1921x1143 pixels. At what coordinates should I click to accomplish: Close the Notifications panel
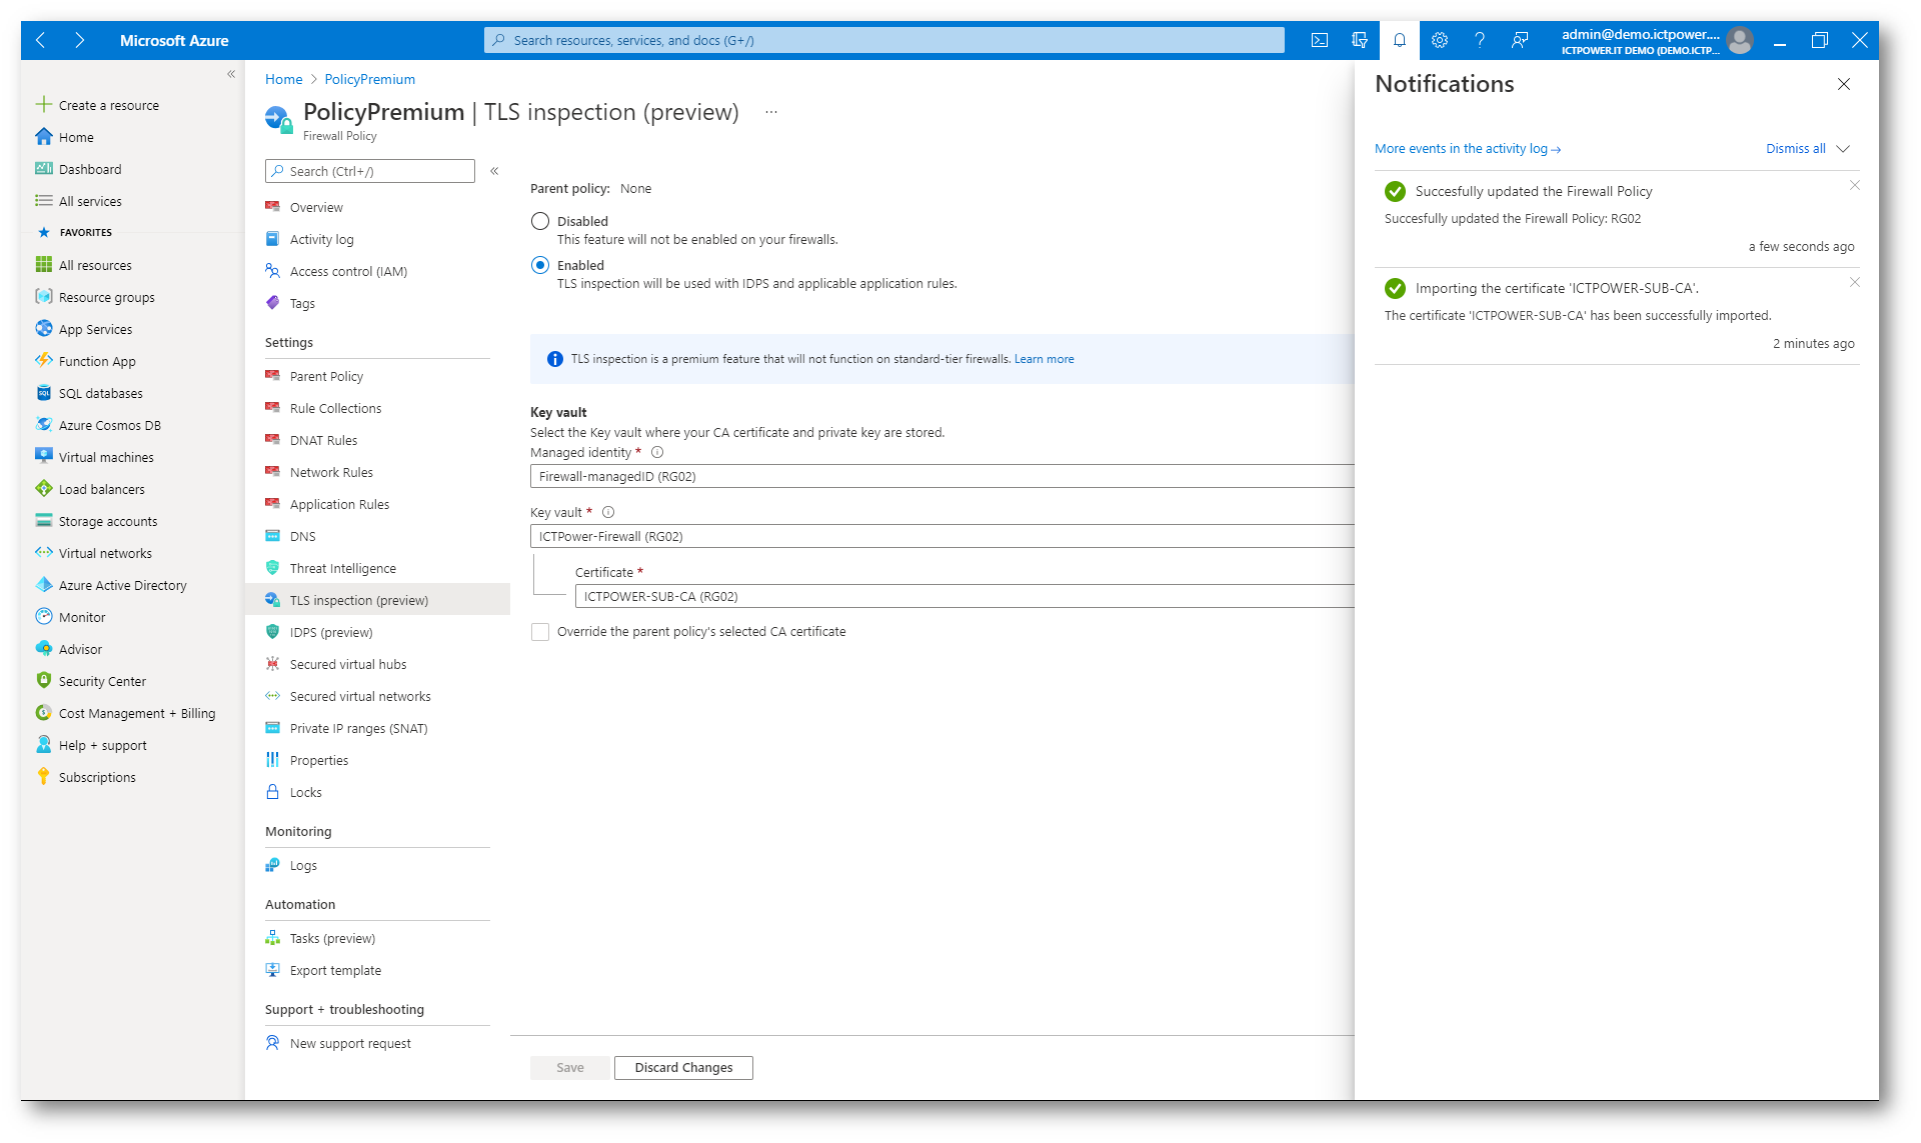(1844, 84)
